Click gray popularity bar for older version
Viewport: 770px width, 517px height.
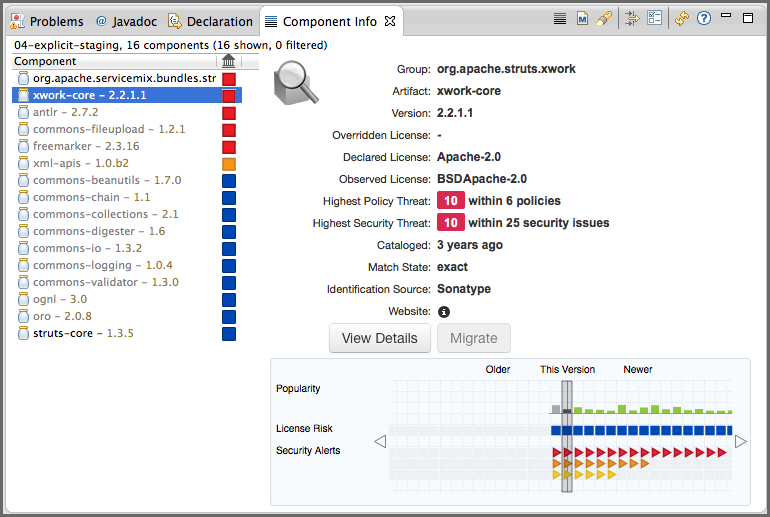pos(556,409)
